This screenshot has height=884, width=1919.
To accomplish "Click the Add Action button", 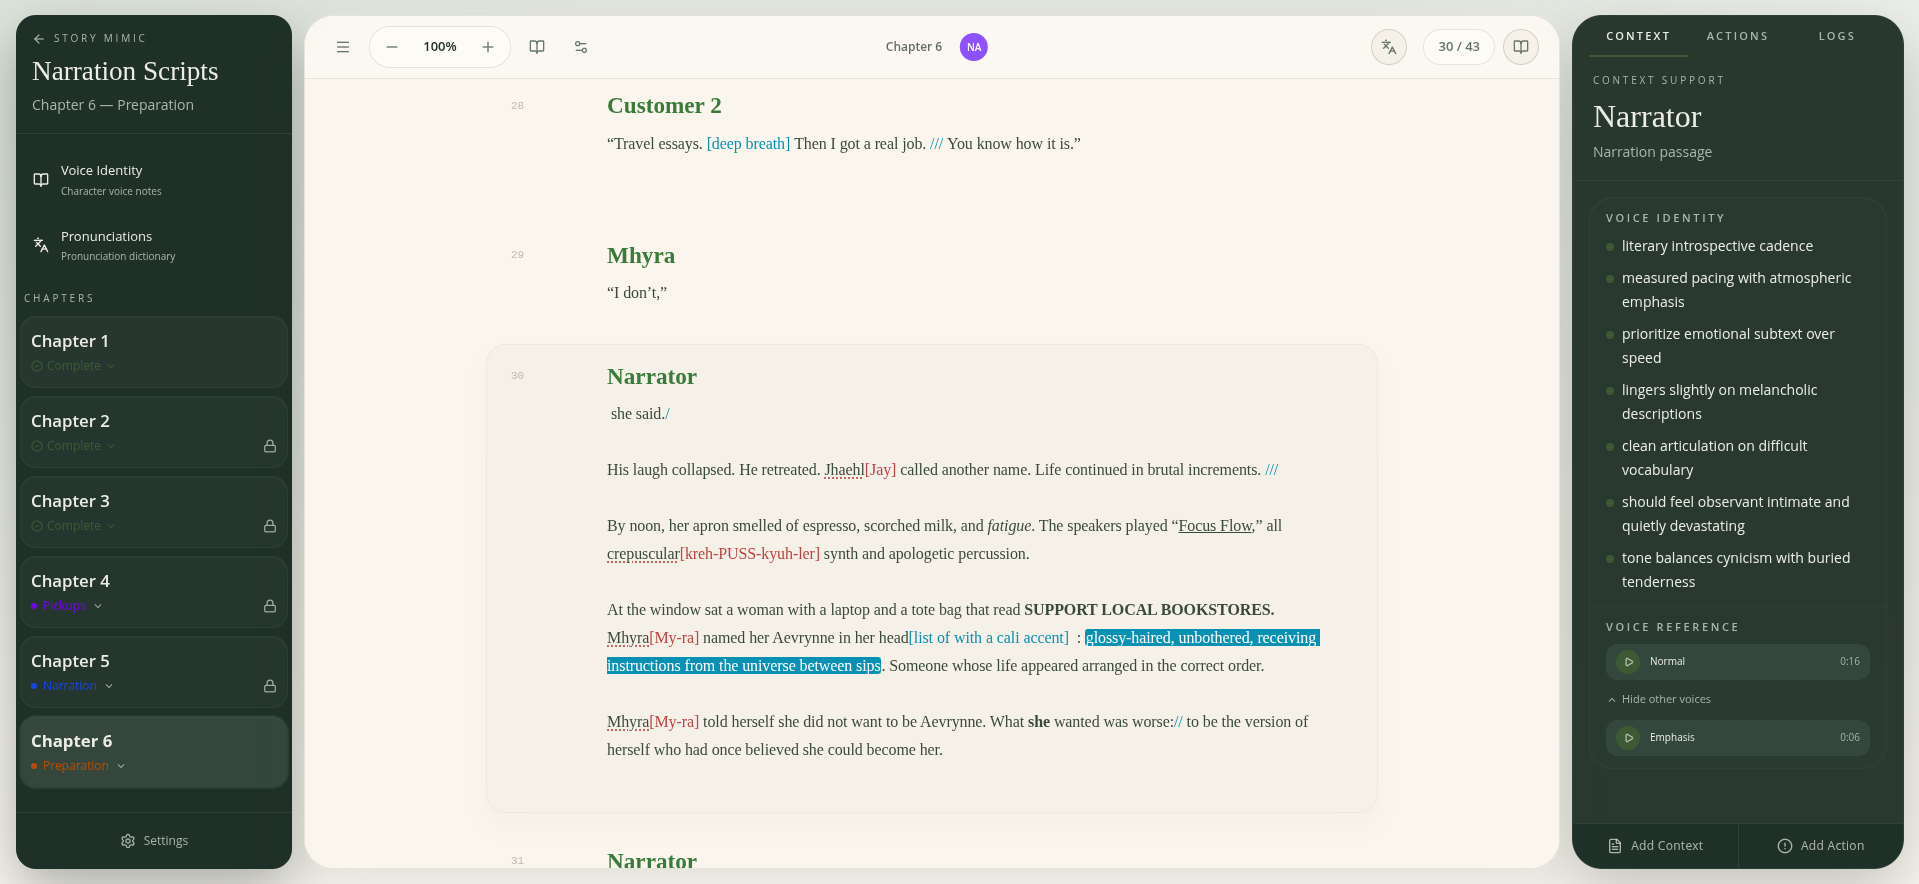I will [x=1821, y=846].
